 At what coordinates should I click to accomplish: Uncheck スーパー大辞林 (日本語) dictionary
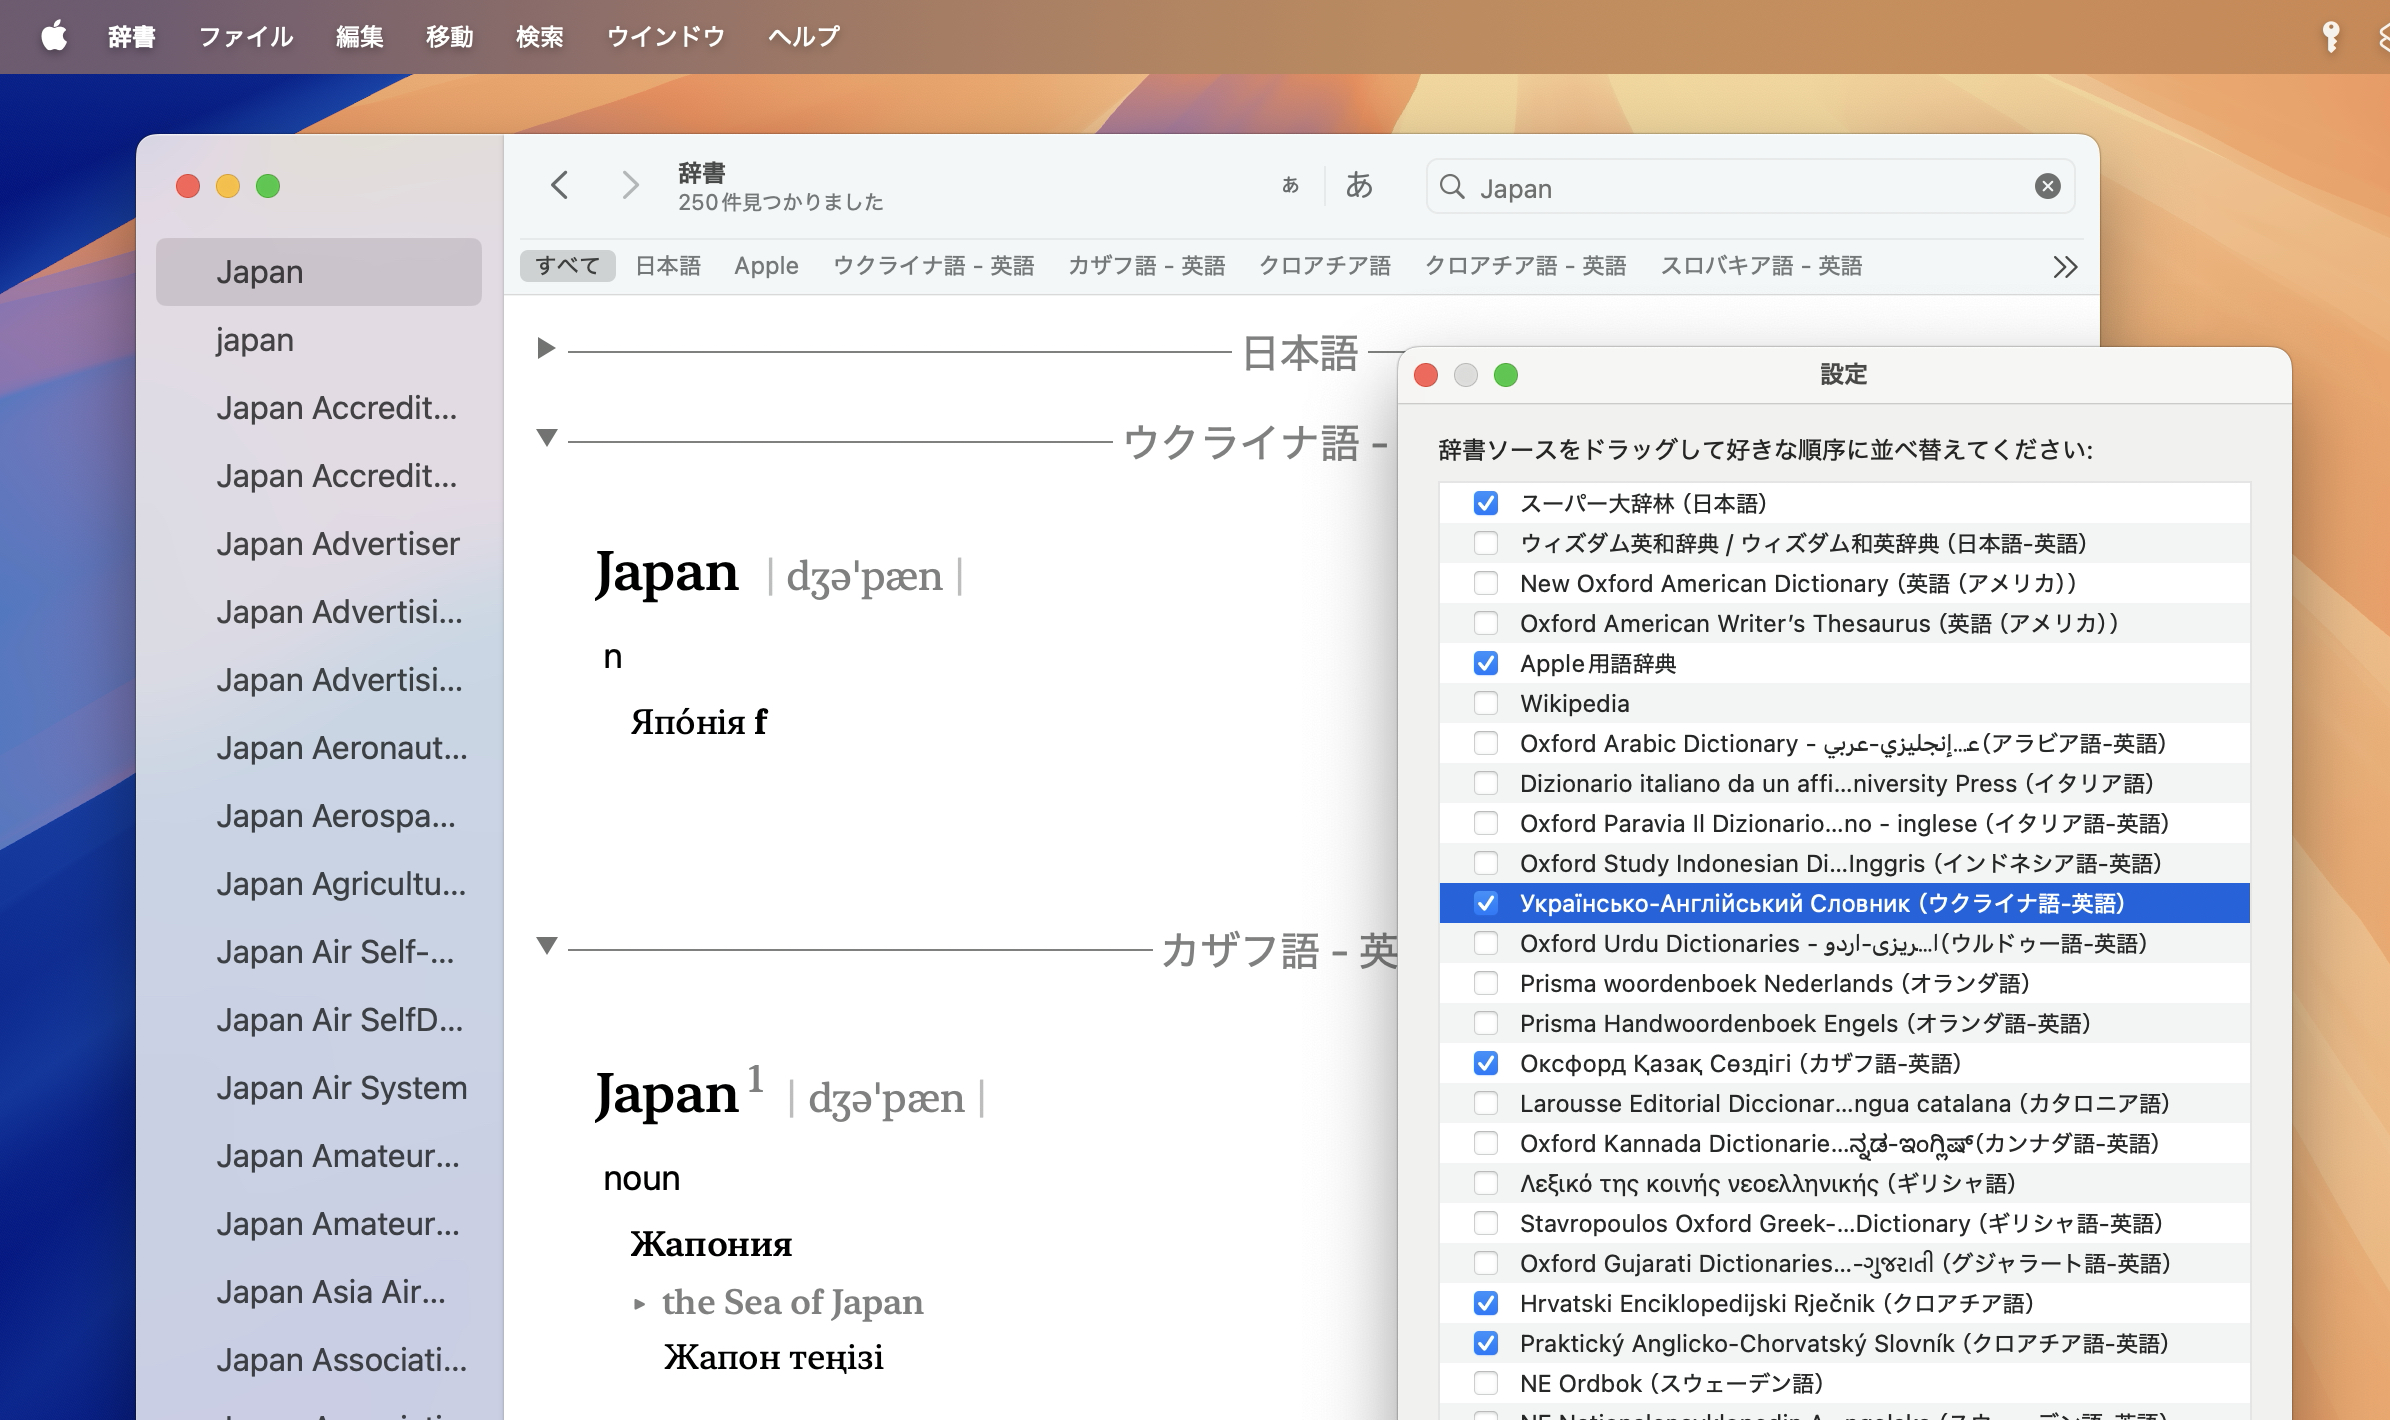1486,503
